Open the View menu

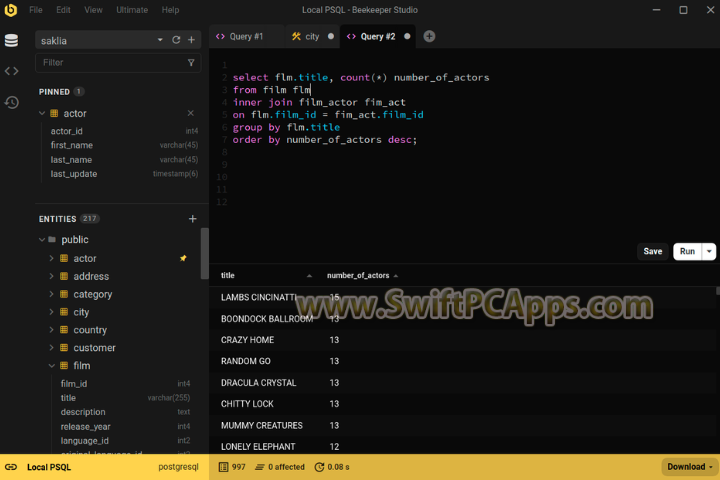pyautogui.click(x=93, y=10)
